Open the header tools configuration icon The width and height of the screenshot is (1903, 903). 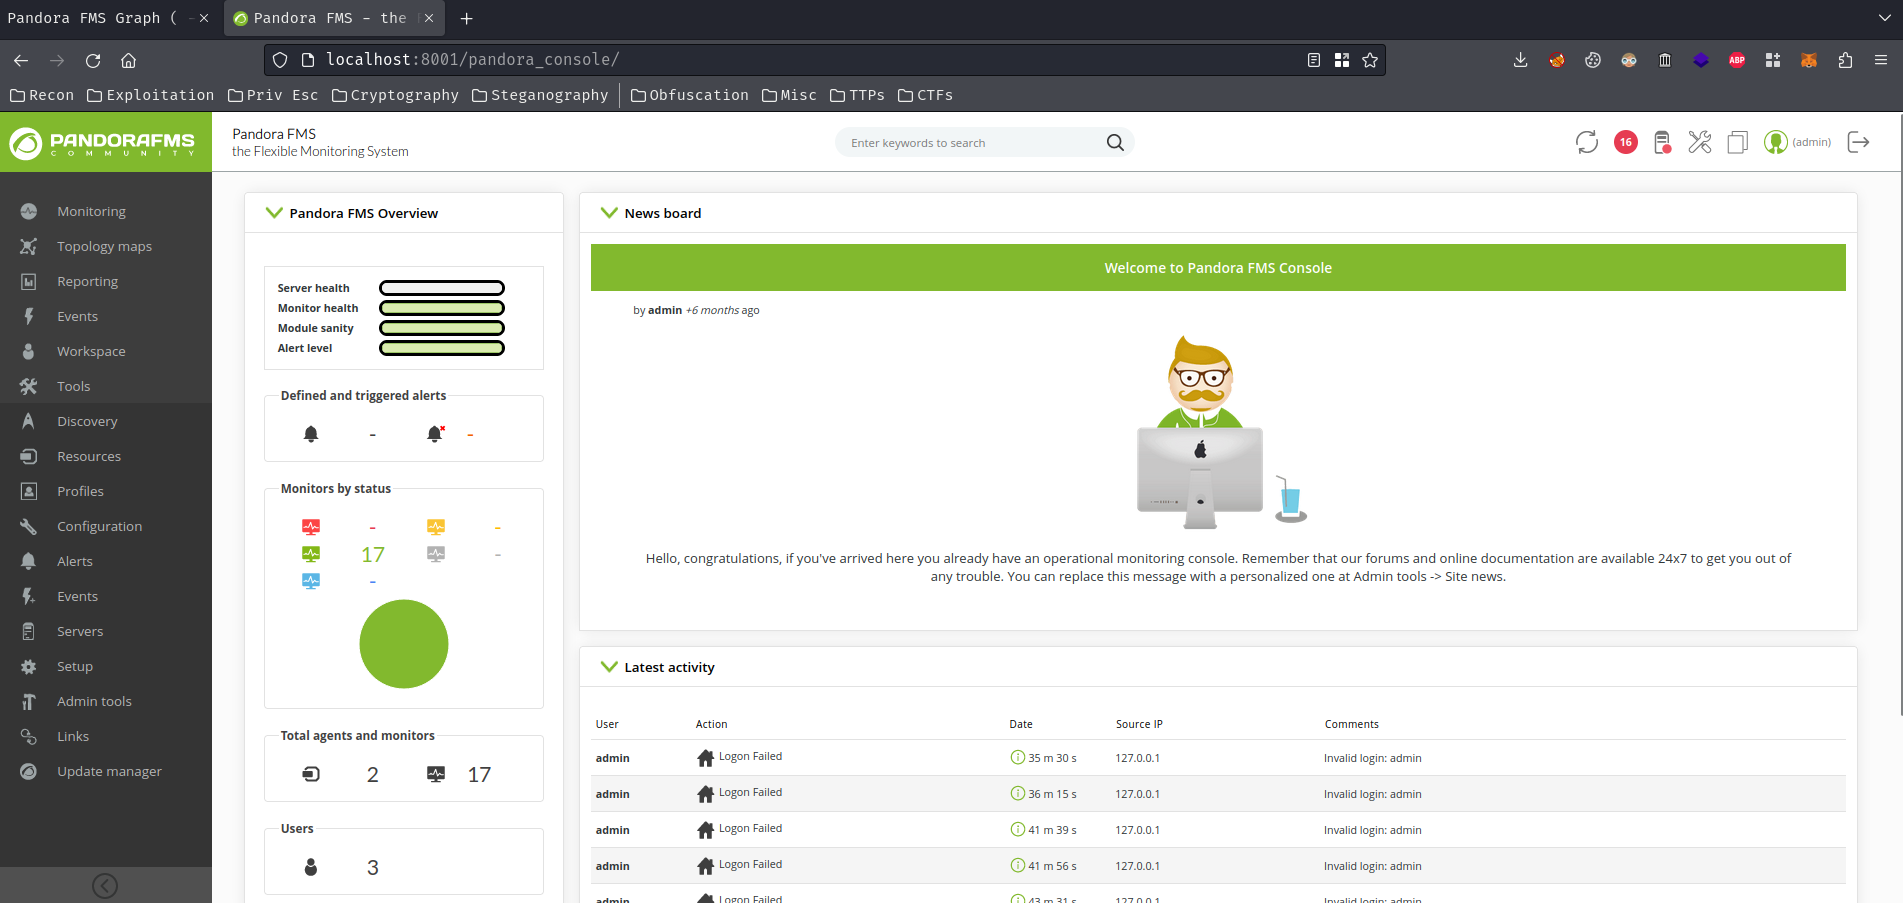[x=1700, y=142]
